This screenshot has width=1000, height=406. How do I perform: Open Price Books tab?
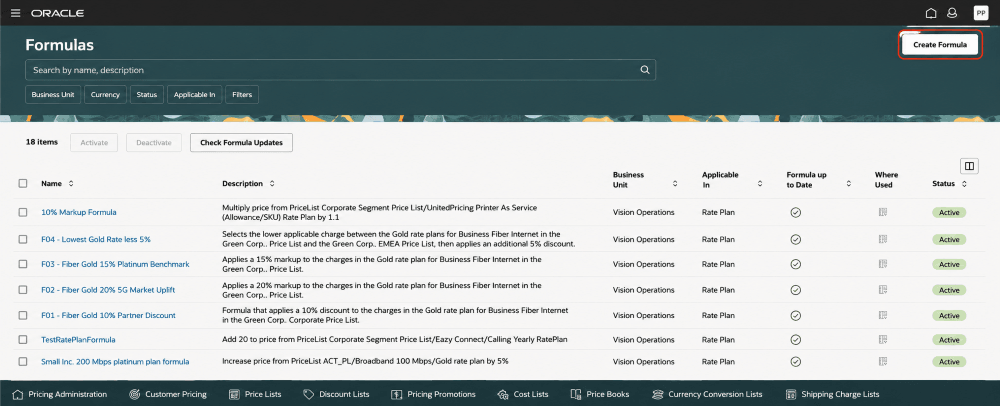600,394
